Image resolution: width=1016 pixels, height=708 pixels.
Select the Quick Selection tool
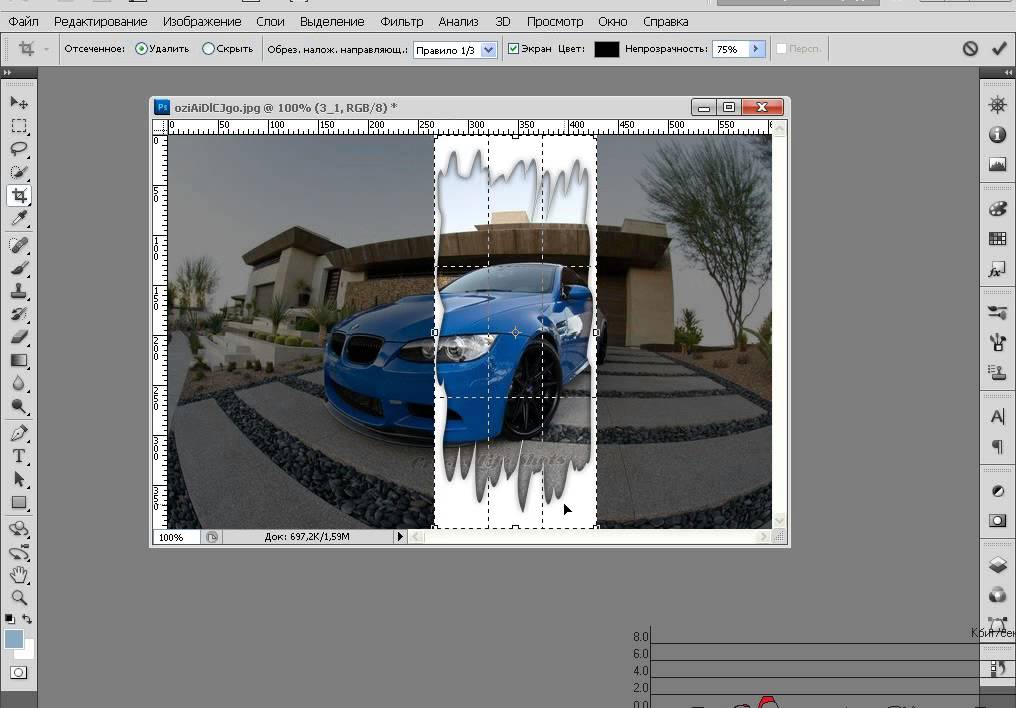(19, 172)
